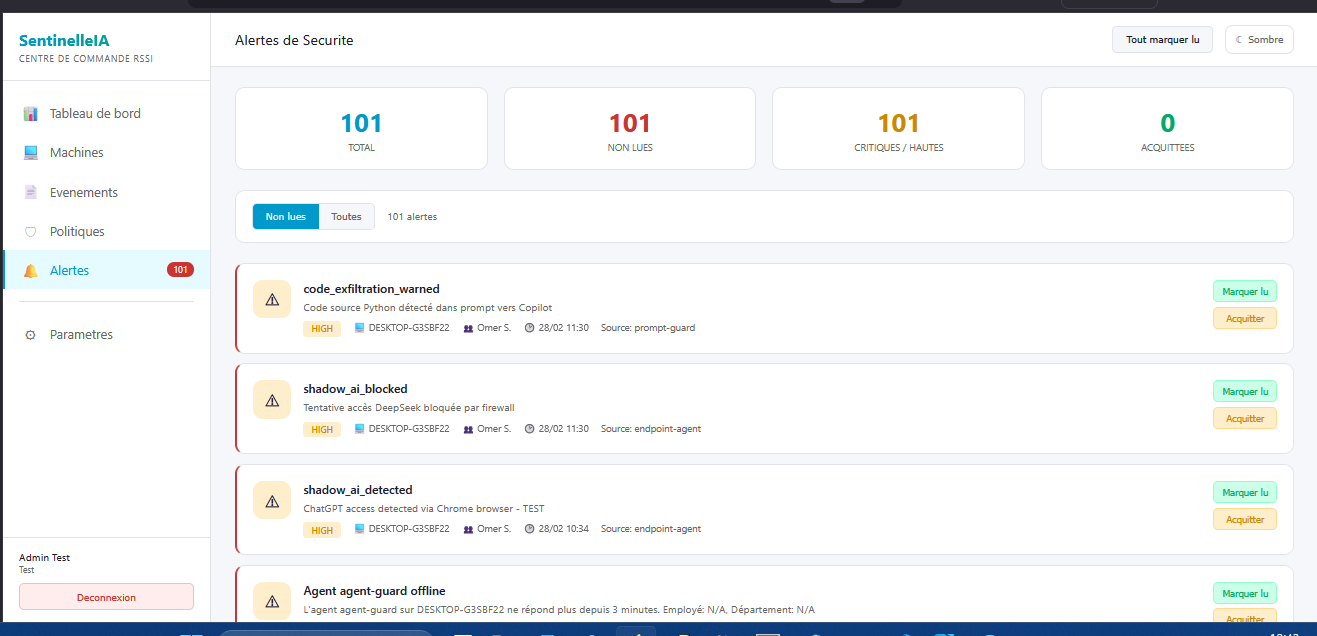Screen dimensions: 1317x636
Task: Click the Critiques / Hautes stat card
Action: coord(898,128)
